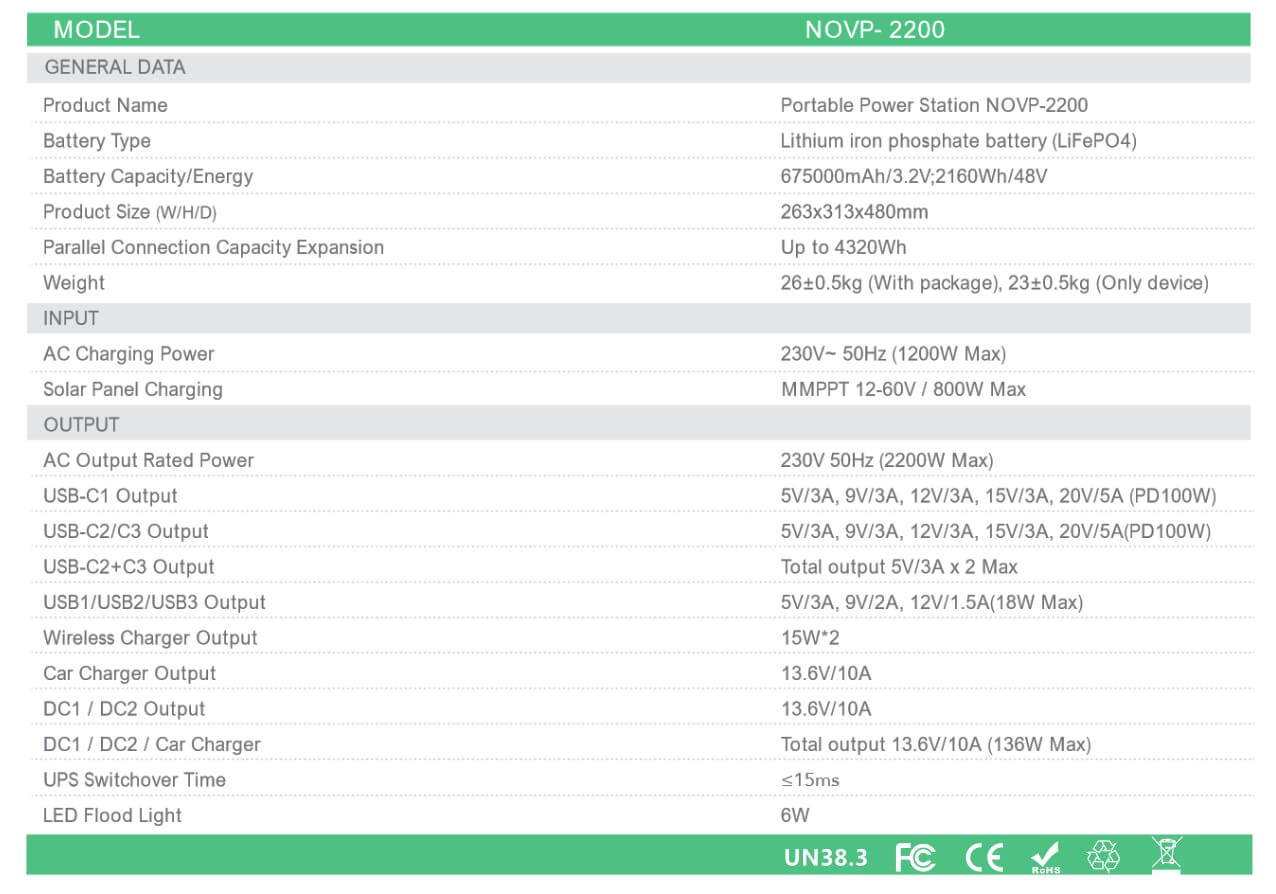Click the crossed-out wheelie bin icon
The width and height of the screenshot is (1276, 894).
click(1165, 854)
